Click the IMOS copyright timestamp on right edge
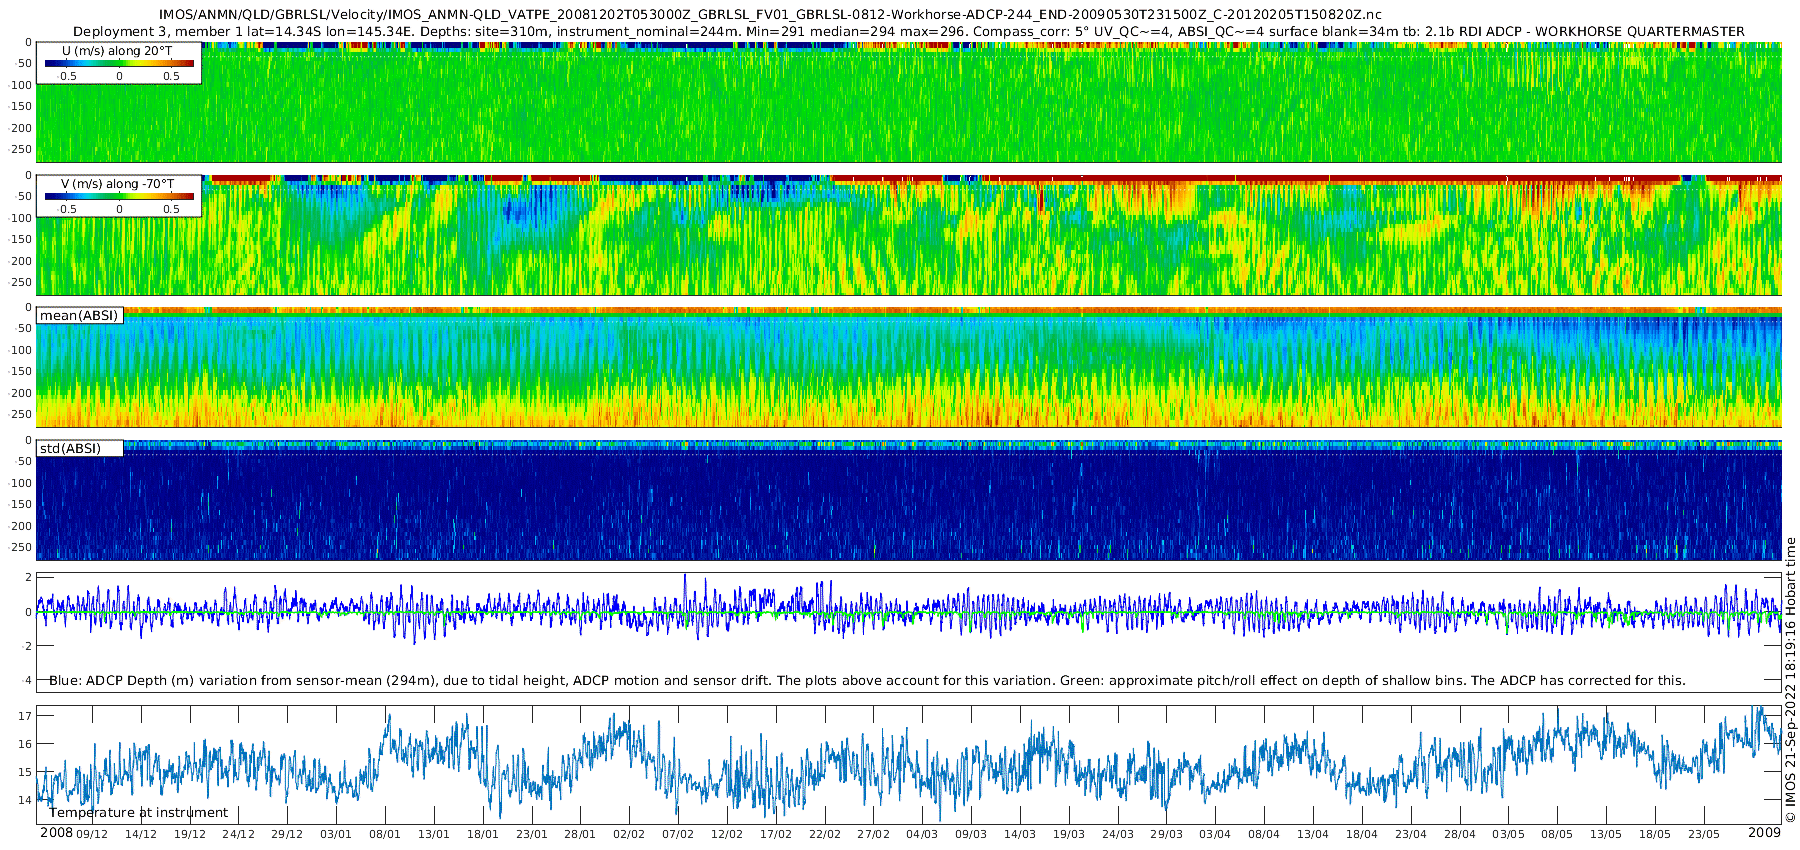This screenshot has height=850, width=1800. pos(1790,680)
